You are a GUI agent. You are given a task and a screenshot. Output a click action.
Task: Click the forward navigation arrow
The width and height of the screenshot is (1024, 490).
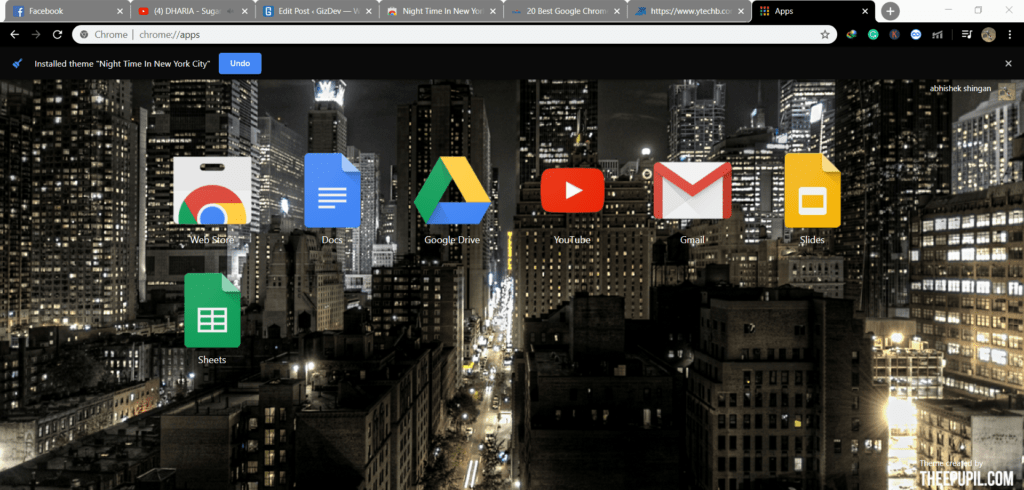pos(36,35)
